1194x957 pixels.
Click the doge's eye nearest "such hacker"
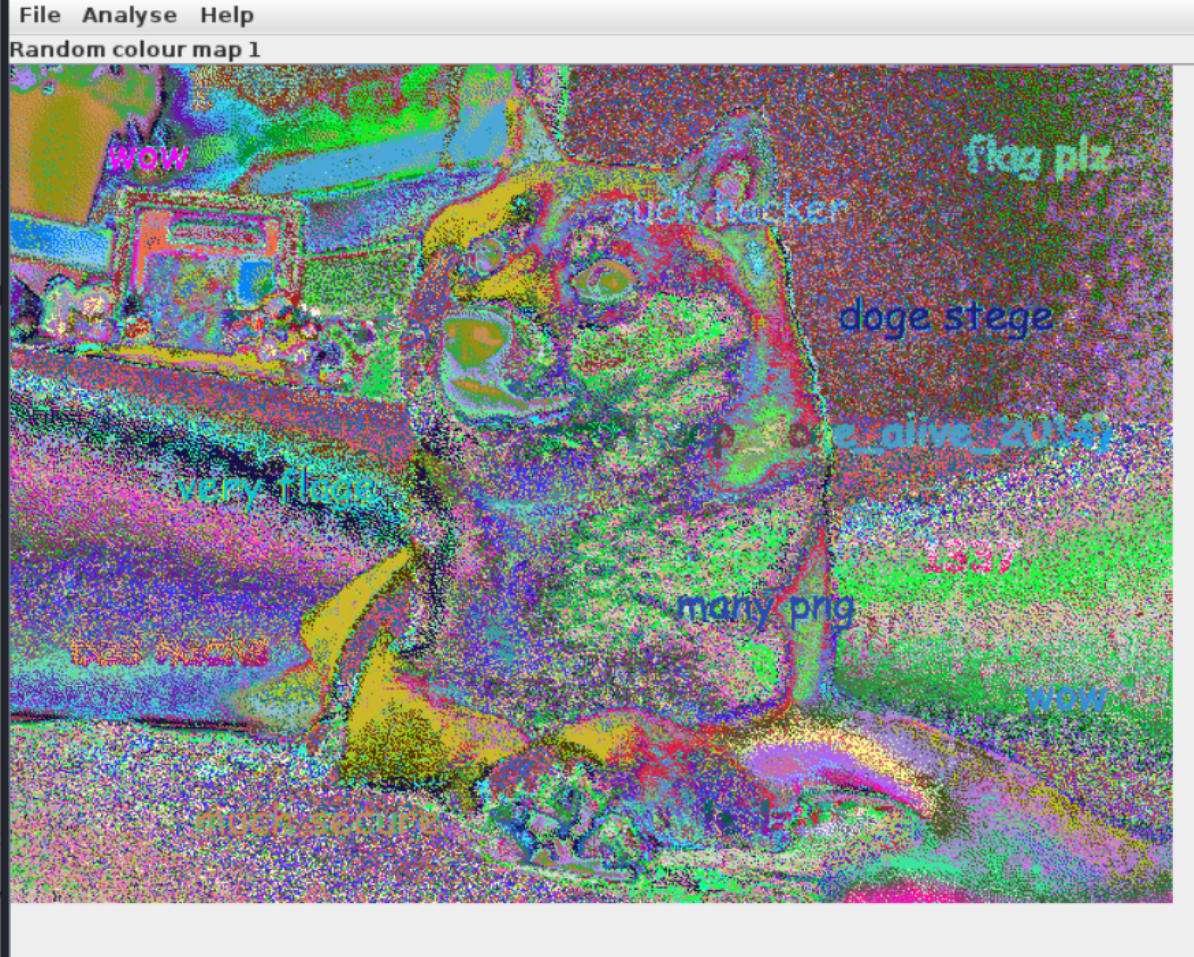point(600,276)
